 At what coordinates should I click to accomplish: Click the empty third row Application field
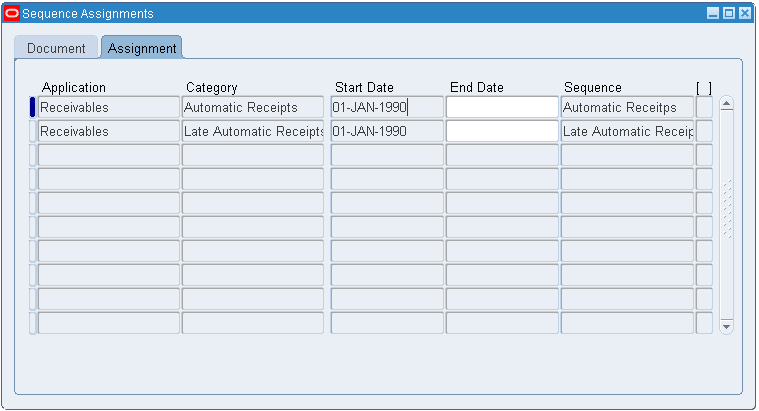click(x=108, y=155)
